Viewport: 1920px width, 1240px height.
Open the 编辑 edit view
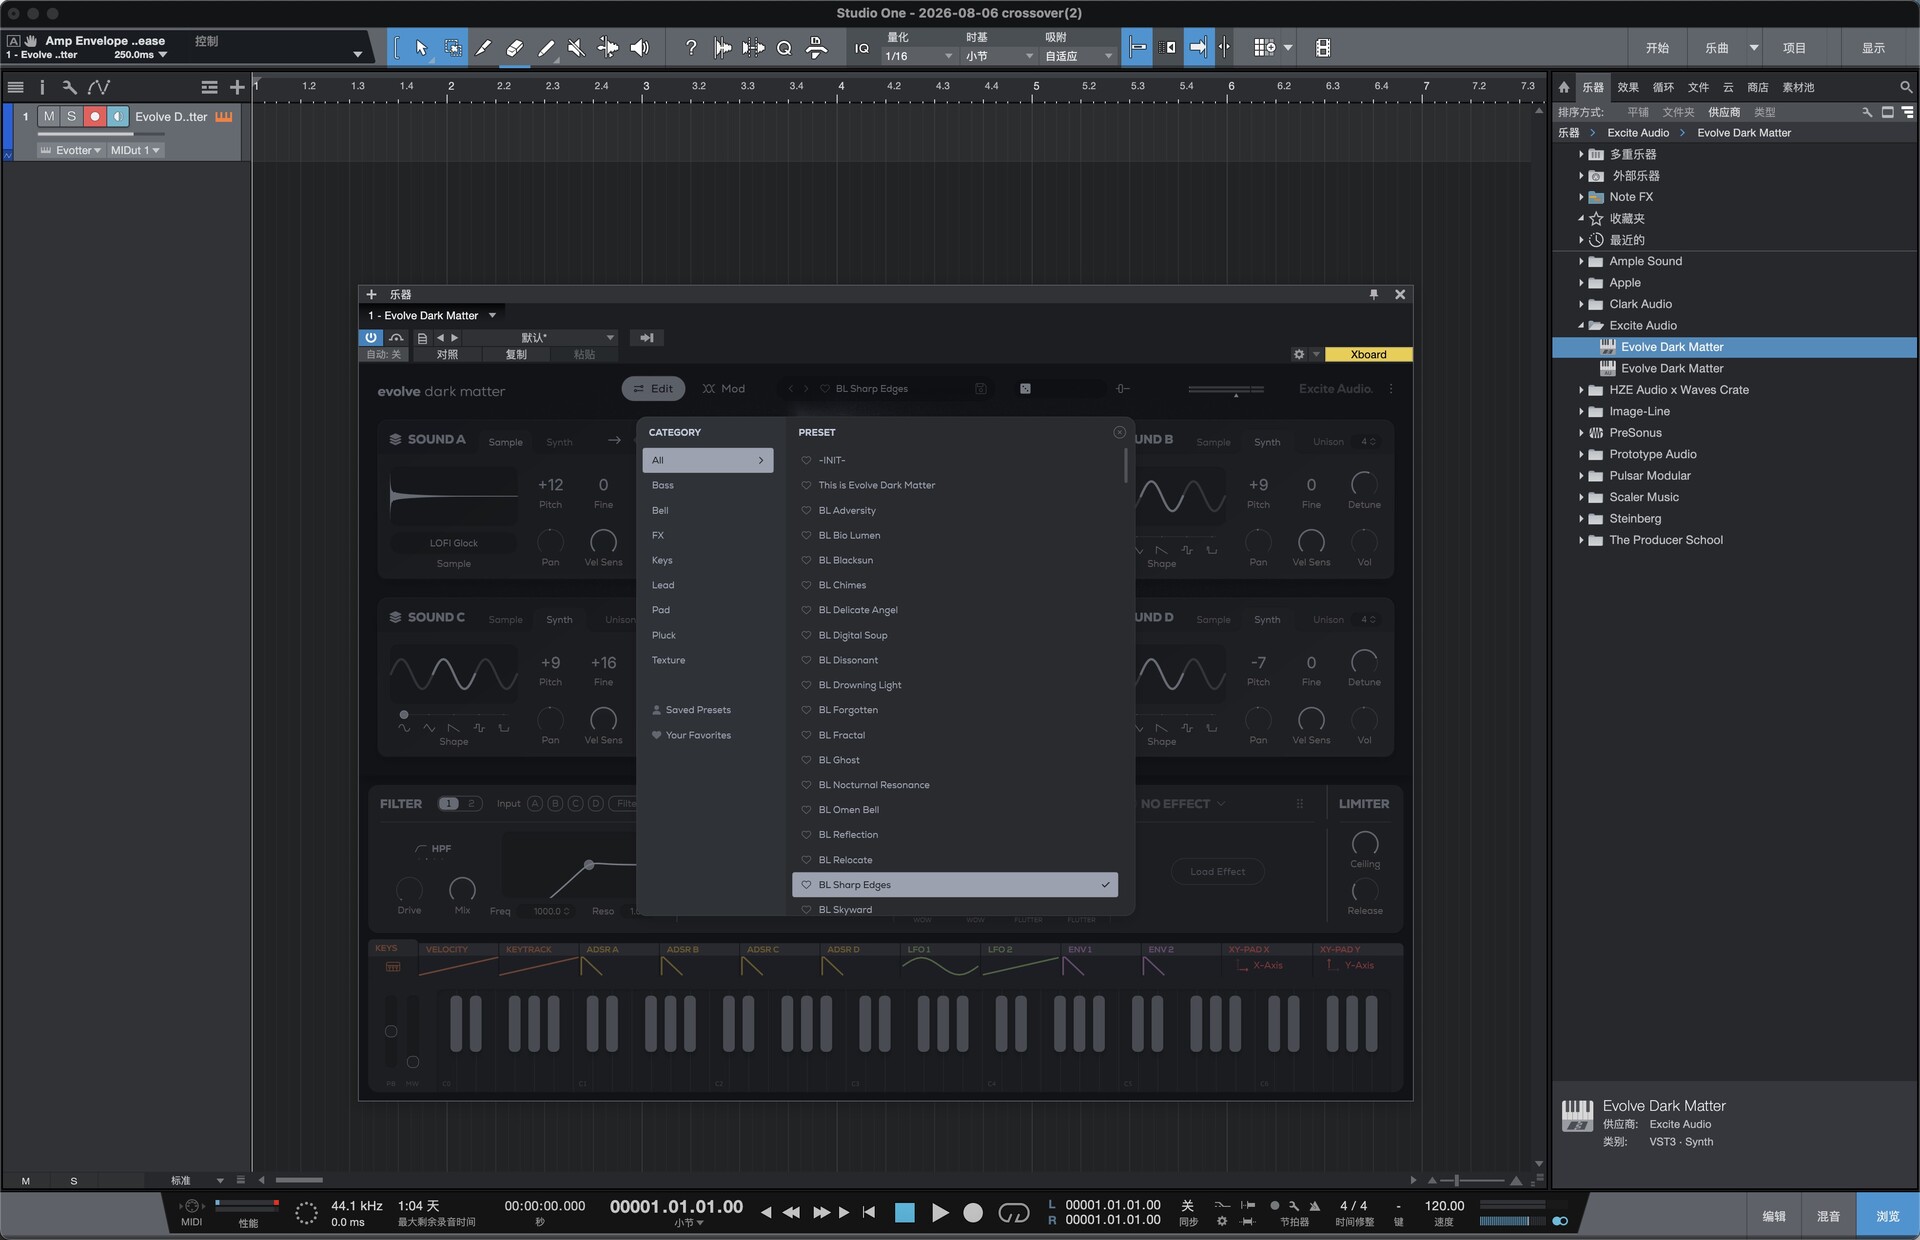coord(1774,1216)
